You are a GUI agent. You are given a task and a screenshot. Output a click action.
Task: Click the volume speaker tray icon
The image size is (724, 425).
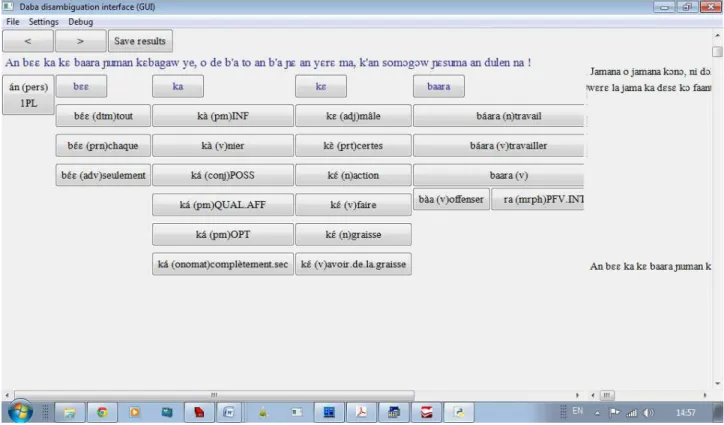pyautogui.click(x=648, y=413)
